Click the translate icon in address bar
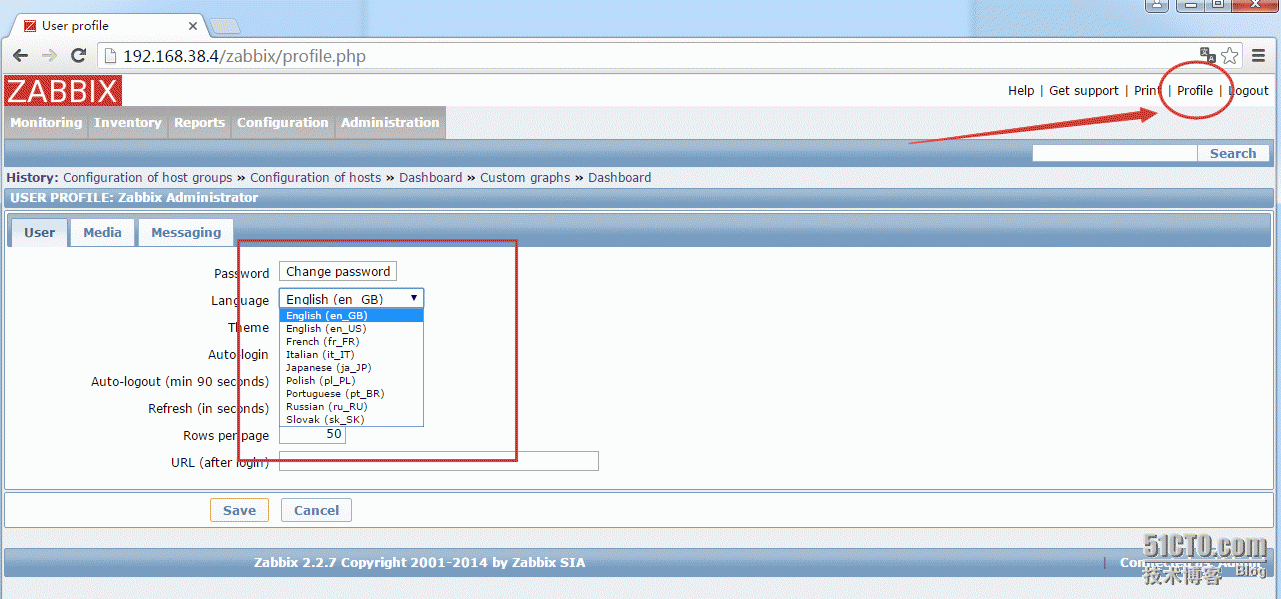1281x599 pixels. pyautogui.click(x=1208, y=55)
